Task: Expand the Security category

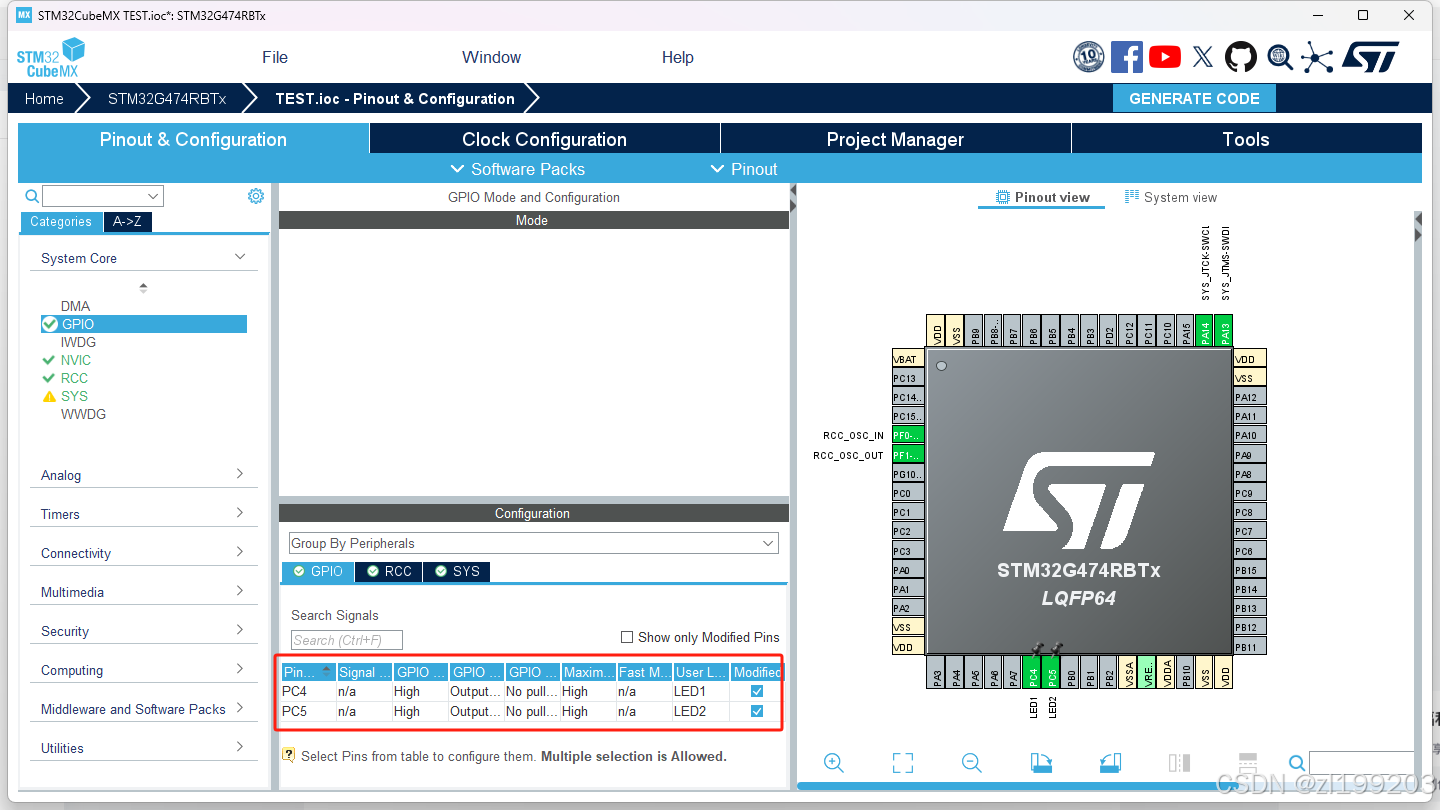Action: [143, 631]
